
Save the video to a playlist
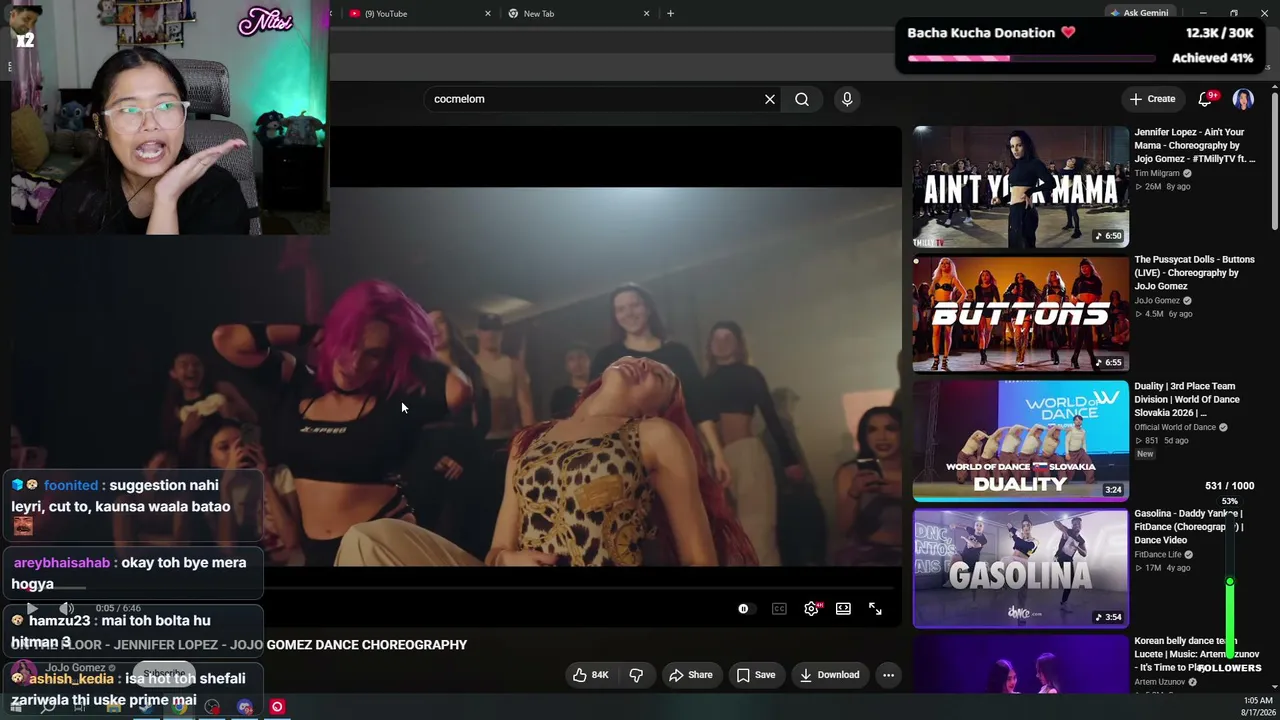click(756, 675)
